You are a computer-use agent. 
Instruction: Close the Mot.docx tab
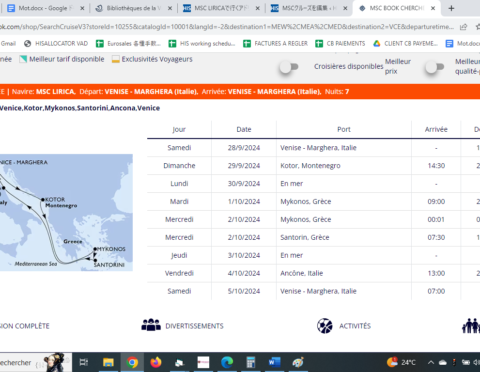coord(82,8)
